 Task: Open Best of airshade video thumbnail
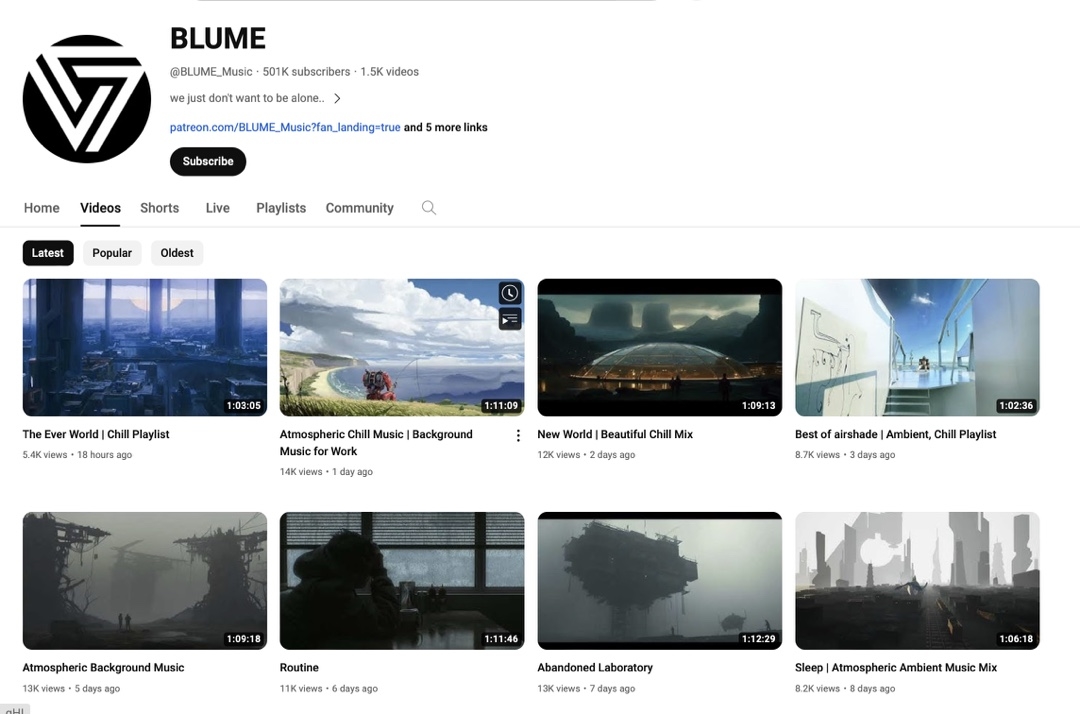pos(917,347)
